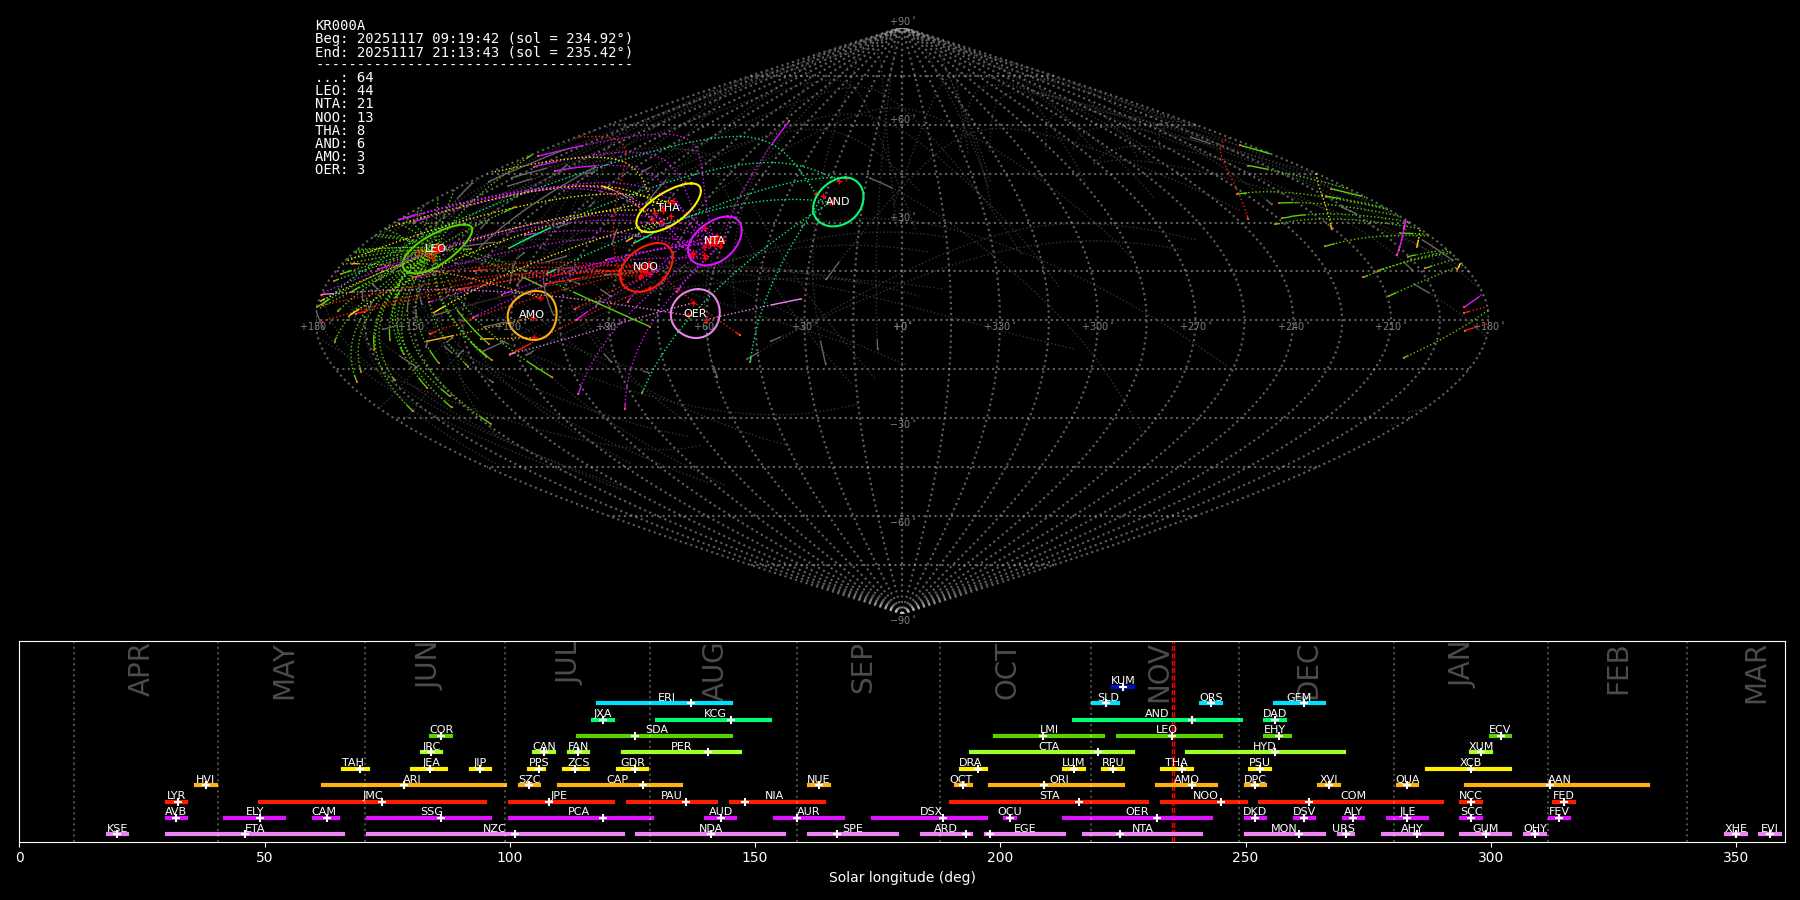The width and height of the screenshot is (1800, 900).
Task: Select the red COM shower bar in timeline
Action: 1352,802
